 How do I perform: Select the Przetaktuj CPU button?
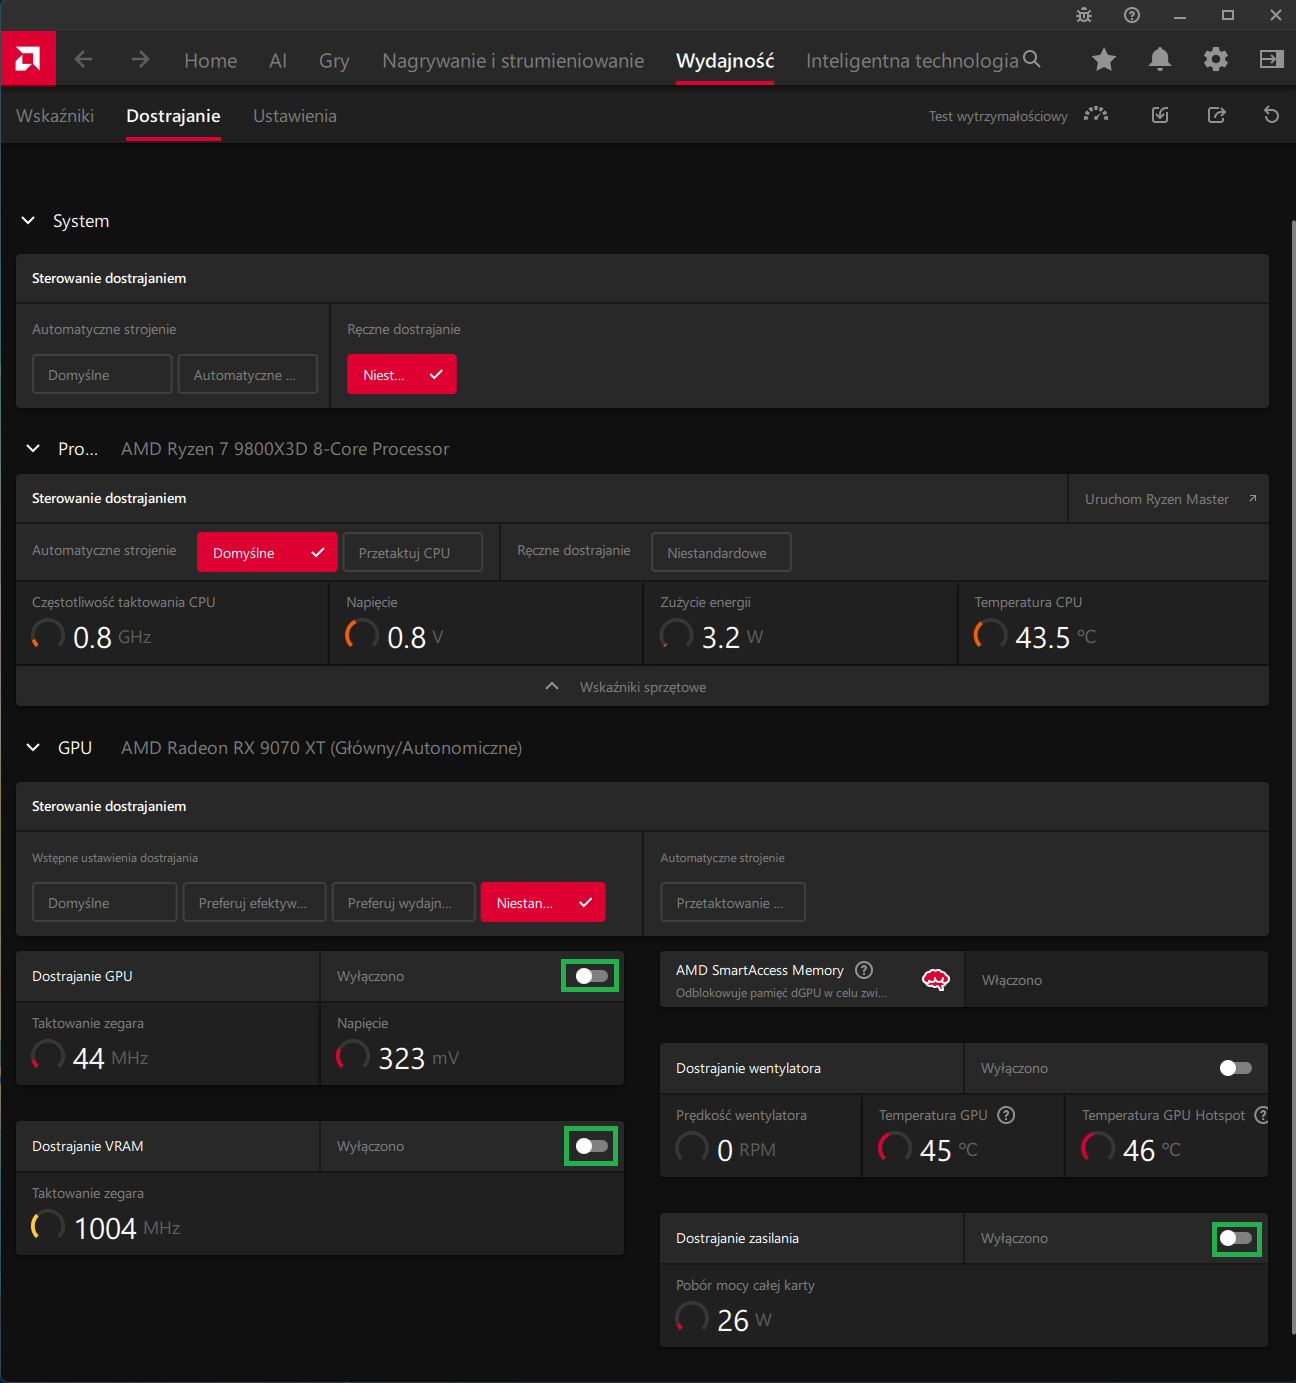(x=413, y=552)
